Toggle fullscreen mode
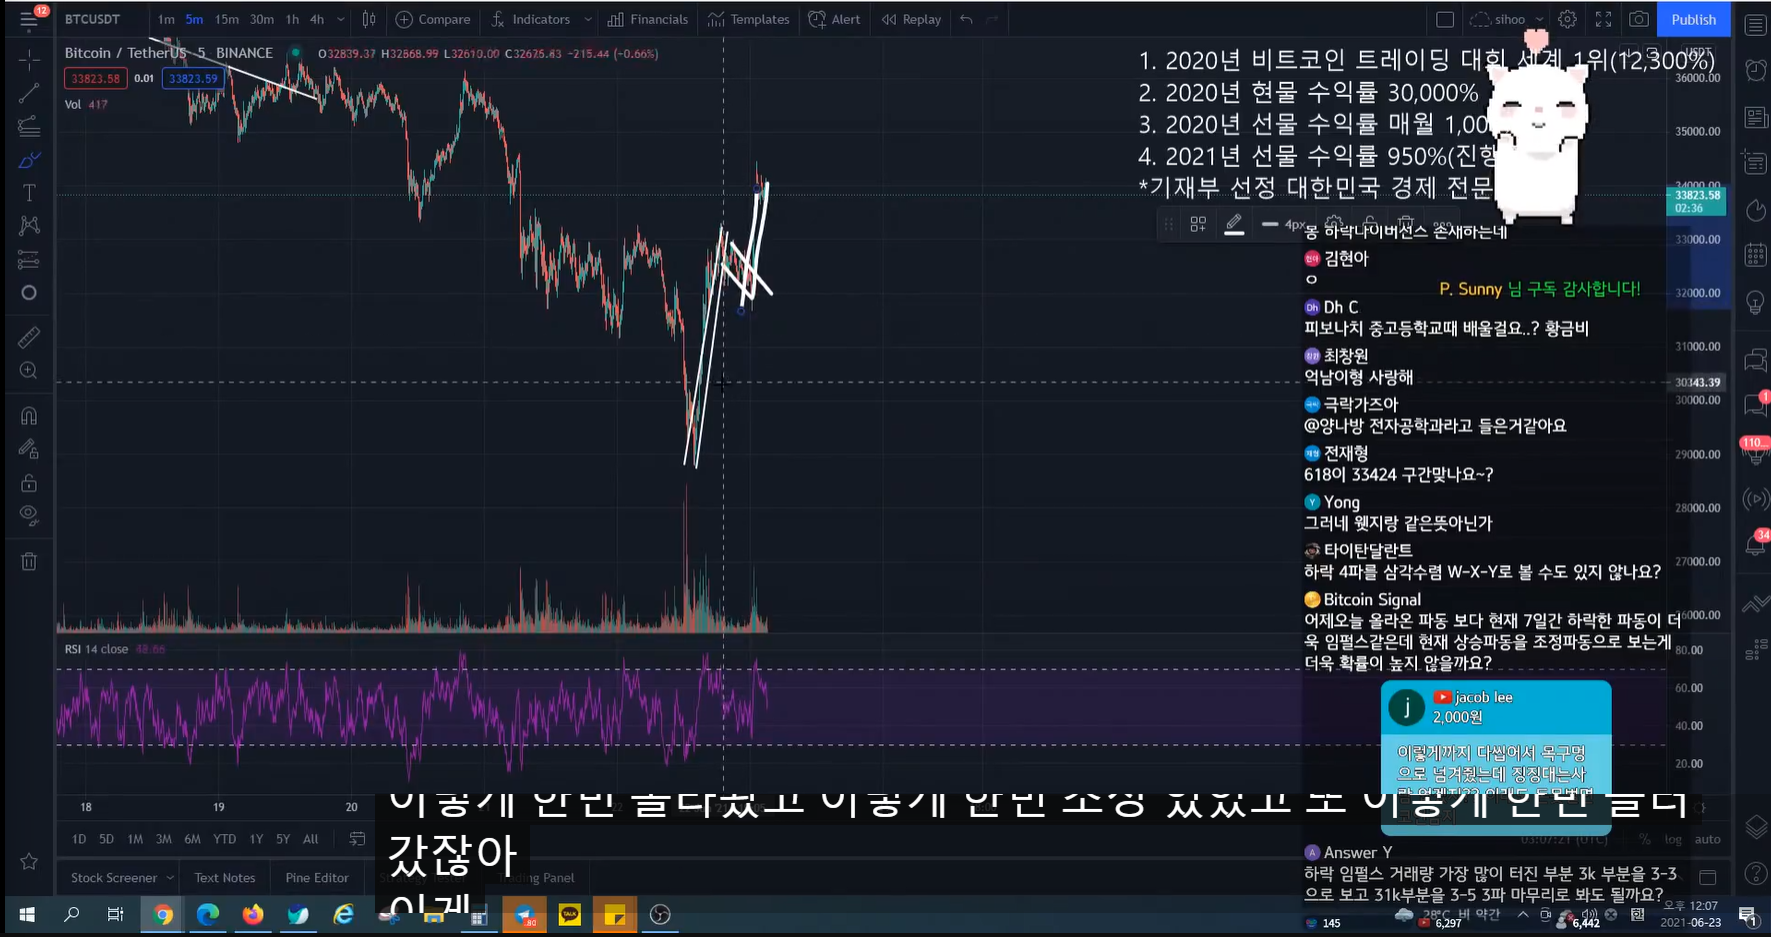The height and width of the screenshot is (937, 1771). 1603,19
